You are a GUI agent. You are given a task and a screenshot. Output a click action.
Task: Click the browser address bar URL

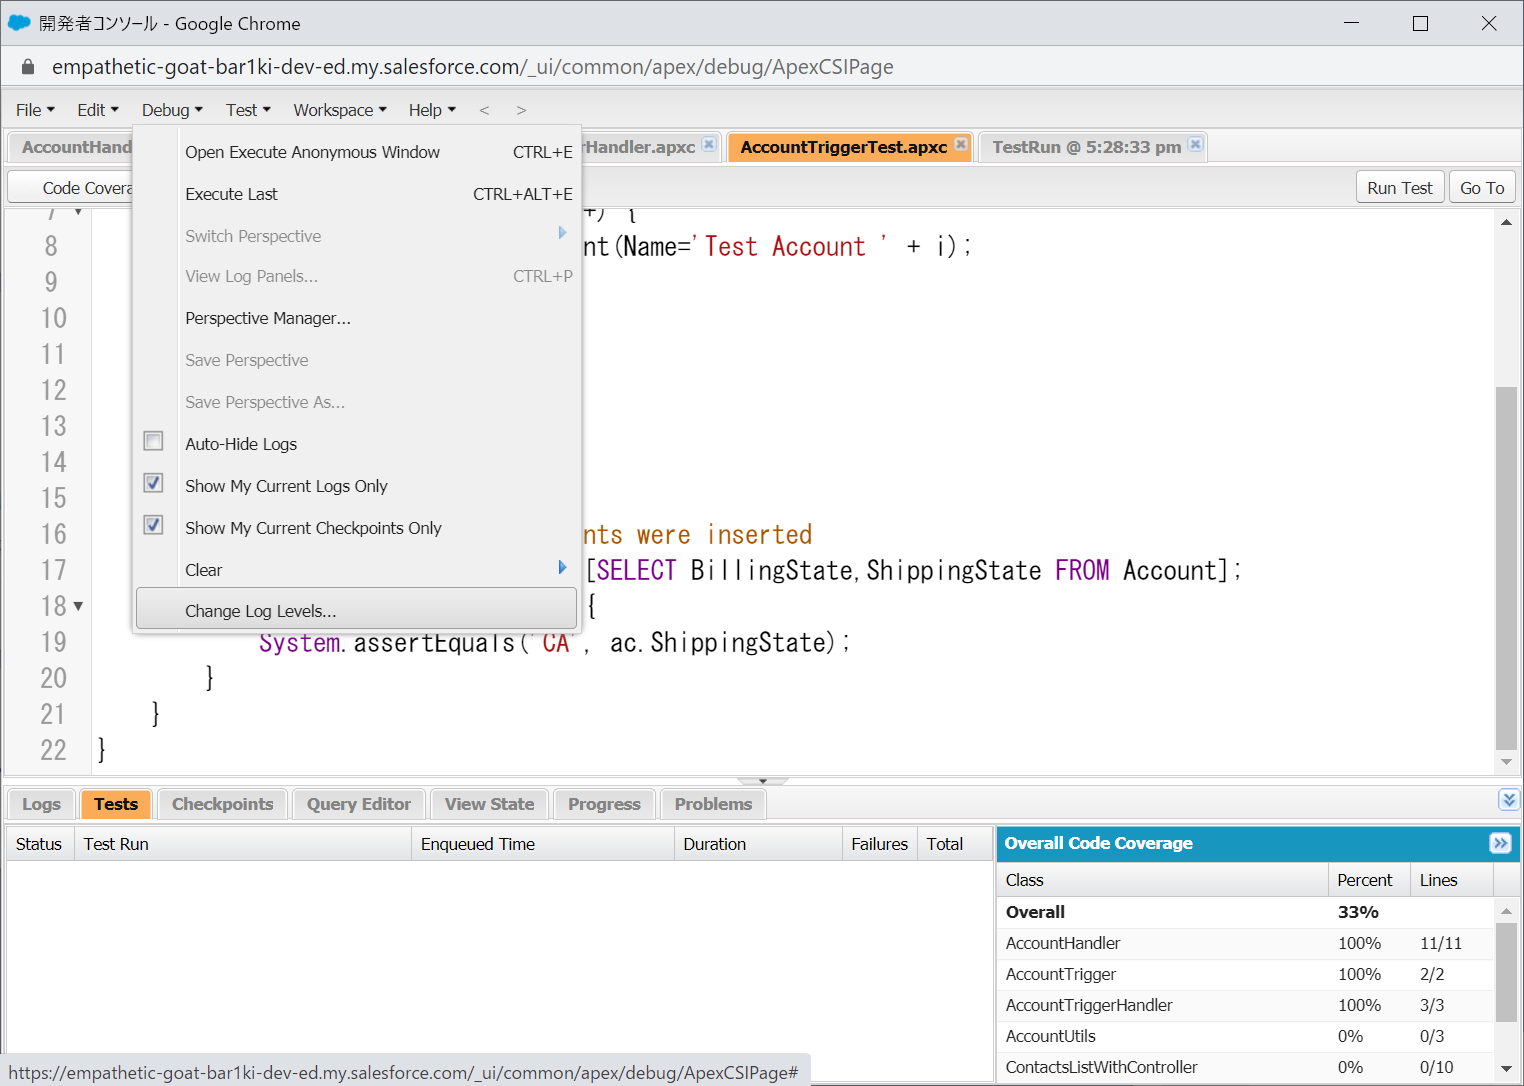click(472, 67)
